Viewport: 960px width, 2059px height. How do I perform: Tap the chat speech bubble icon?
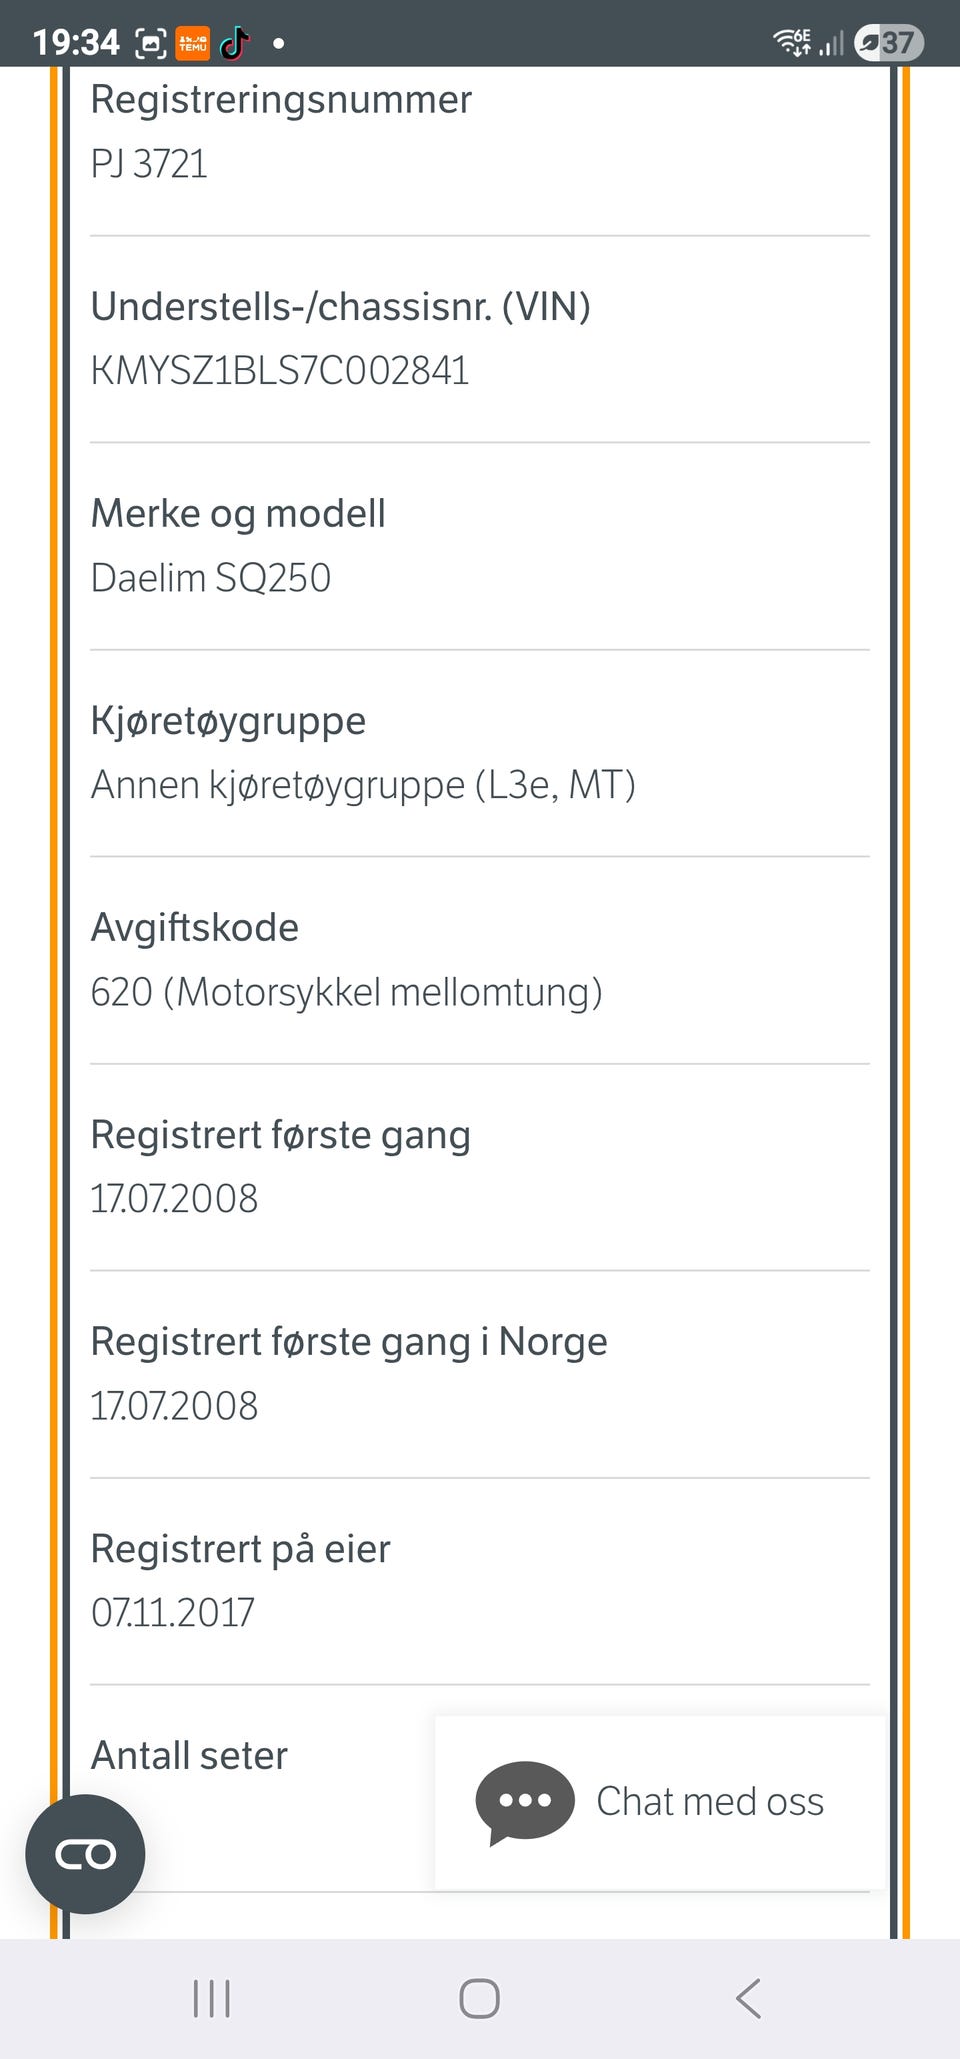tap(525, 1802)
